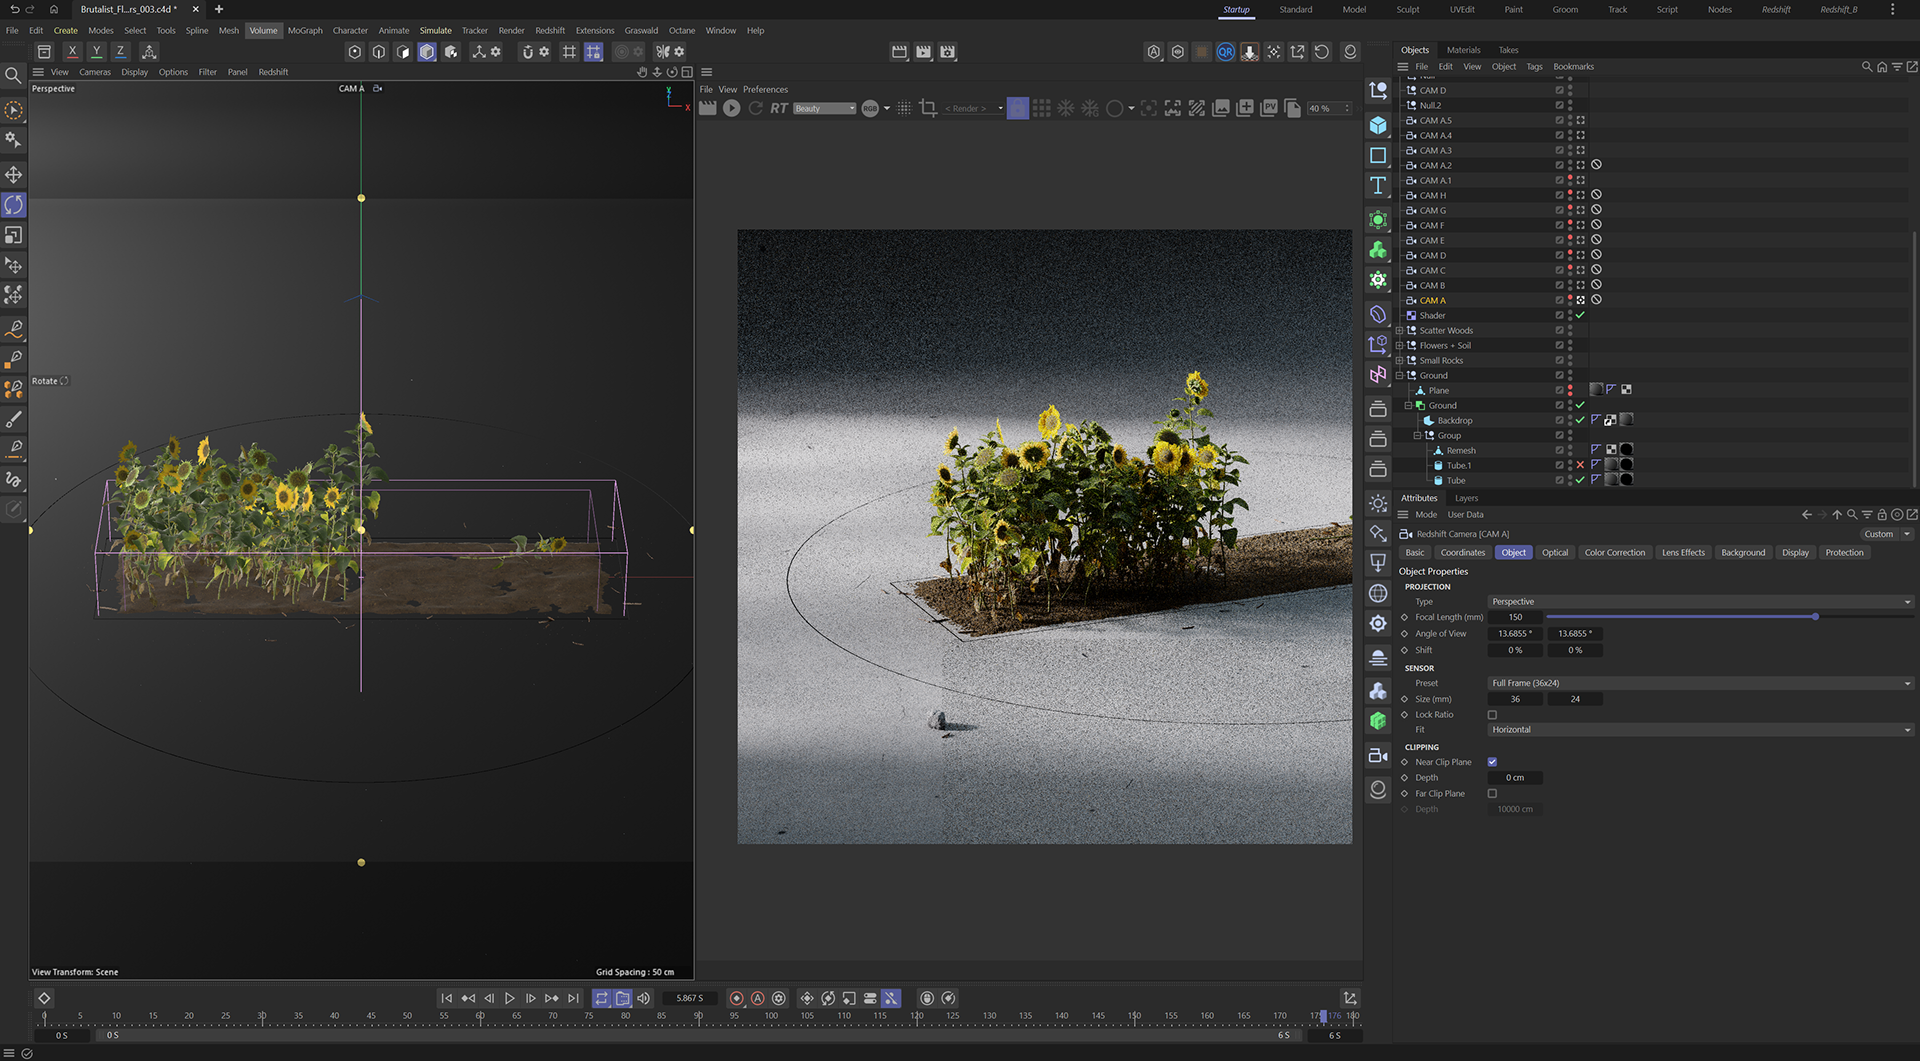
Task: Select the Move tool in left toolbar
Action: point(14,175)
